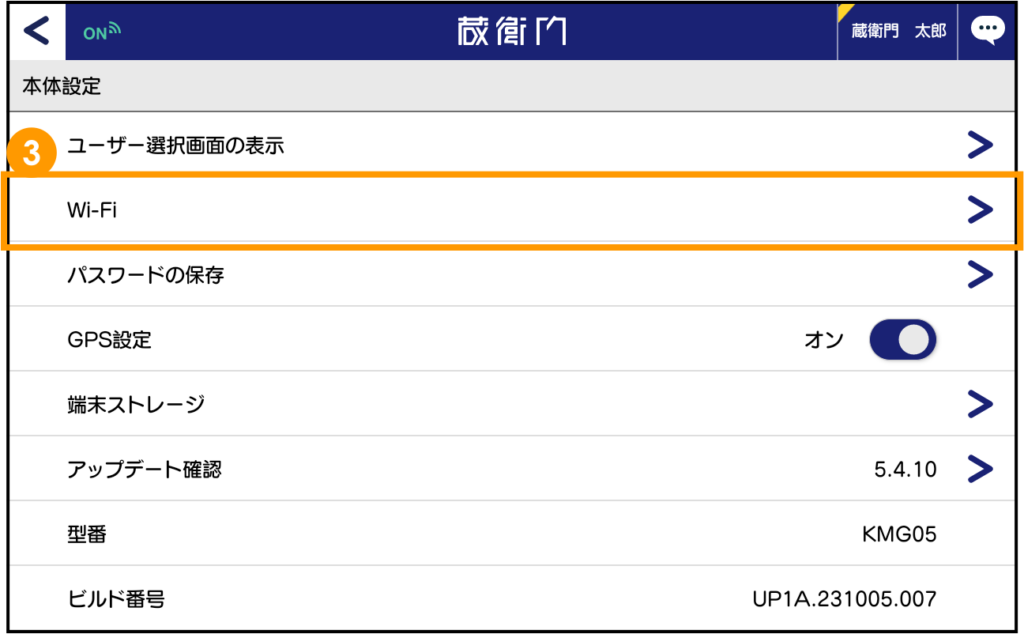Tap the ON connection status icon

(x=101, y=31)
